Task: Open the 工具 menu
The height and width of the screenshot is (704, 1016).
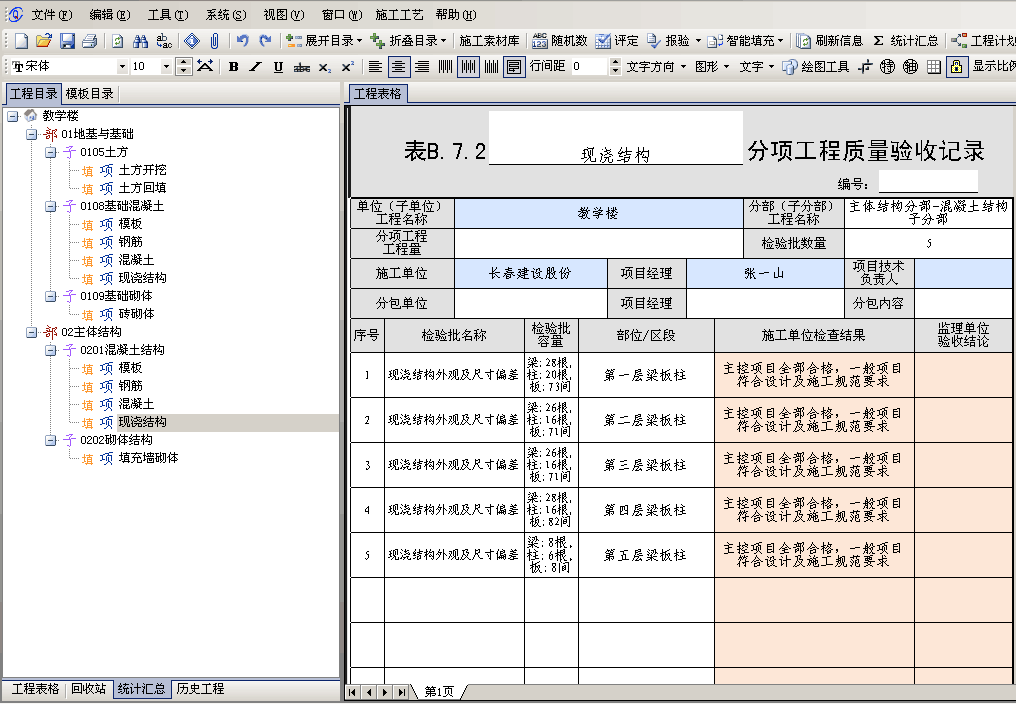Action: [x=168, y=14]
